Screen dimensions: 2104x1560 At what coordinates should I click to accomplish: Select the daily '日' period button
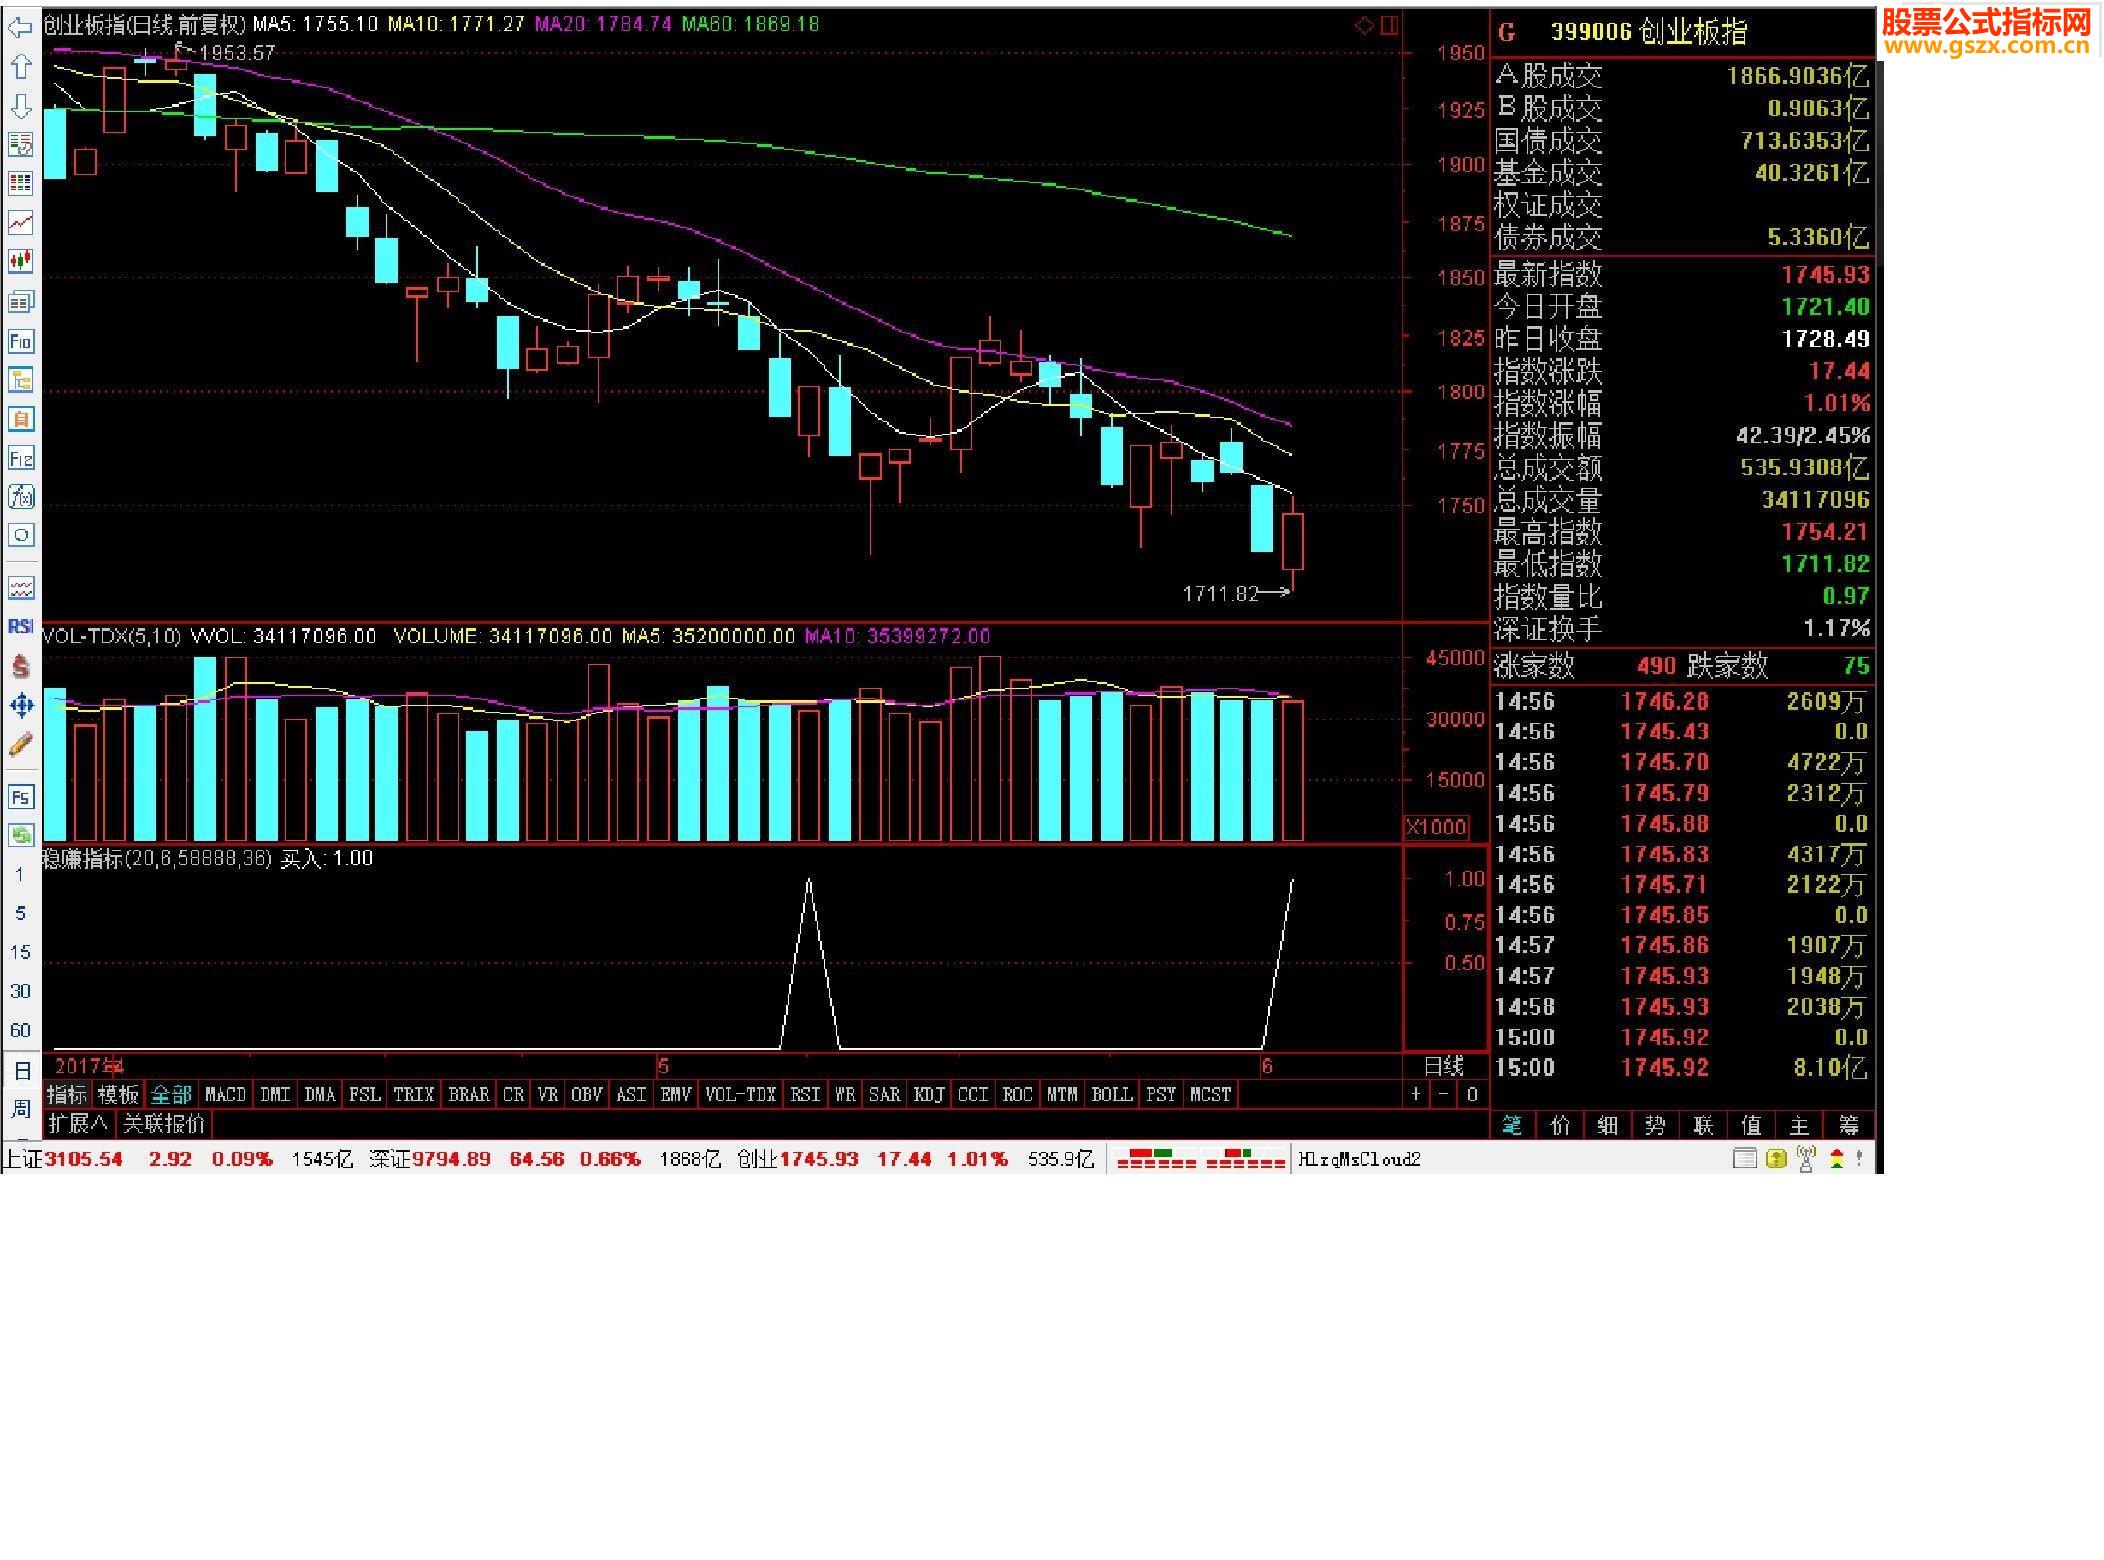coord(21,1071)
